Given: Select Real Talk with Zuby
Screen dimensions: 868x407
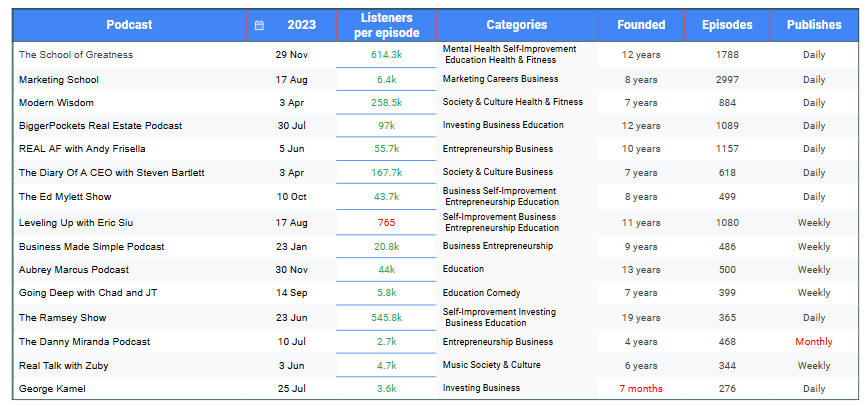Looking at the screenshot, I should pyautogui.click(x=64, y=365).
